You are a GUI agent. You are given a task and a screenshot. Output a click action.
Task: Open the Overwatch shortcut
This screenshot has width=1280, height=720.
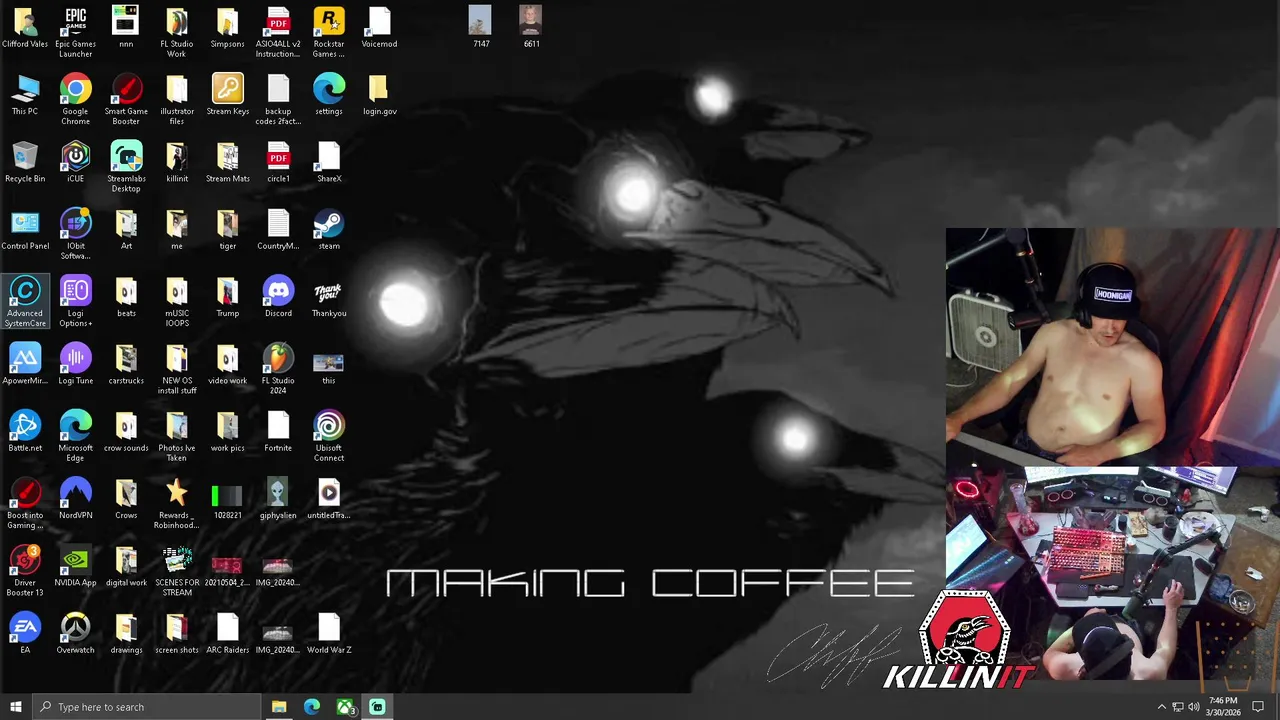pos(75,632)
